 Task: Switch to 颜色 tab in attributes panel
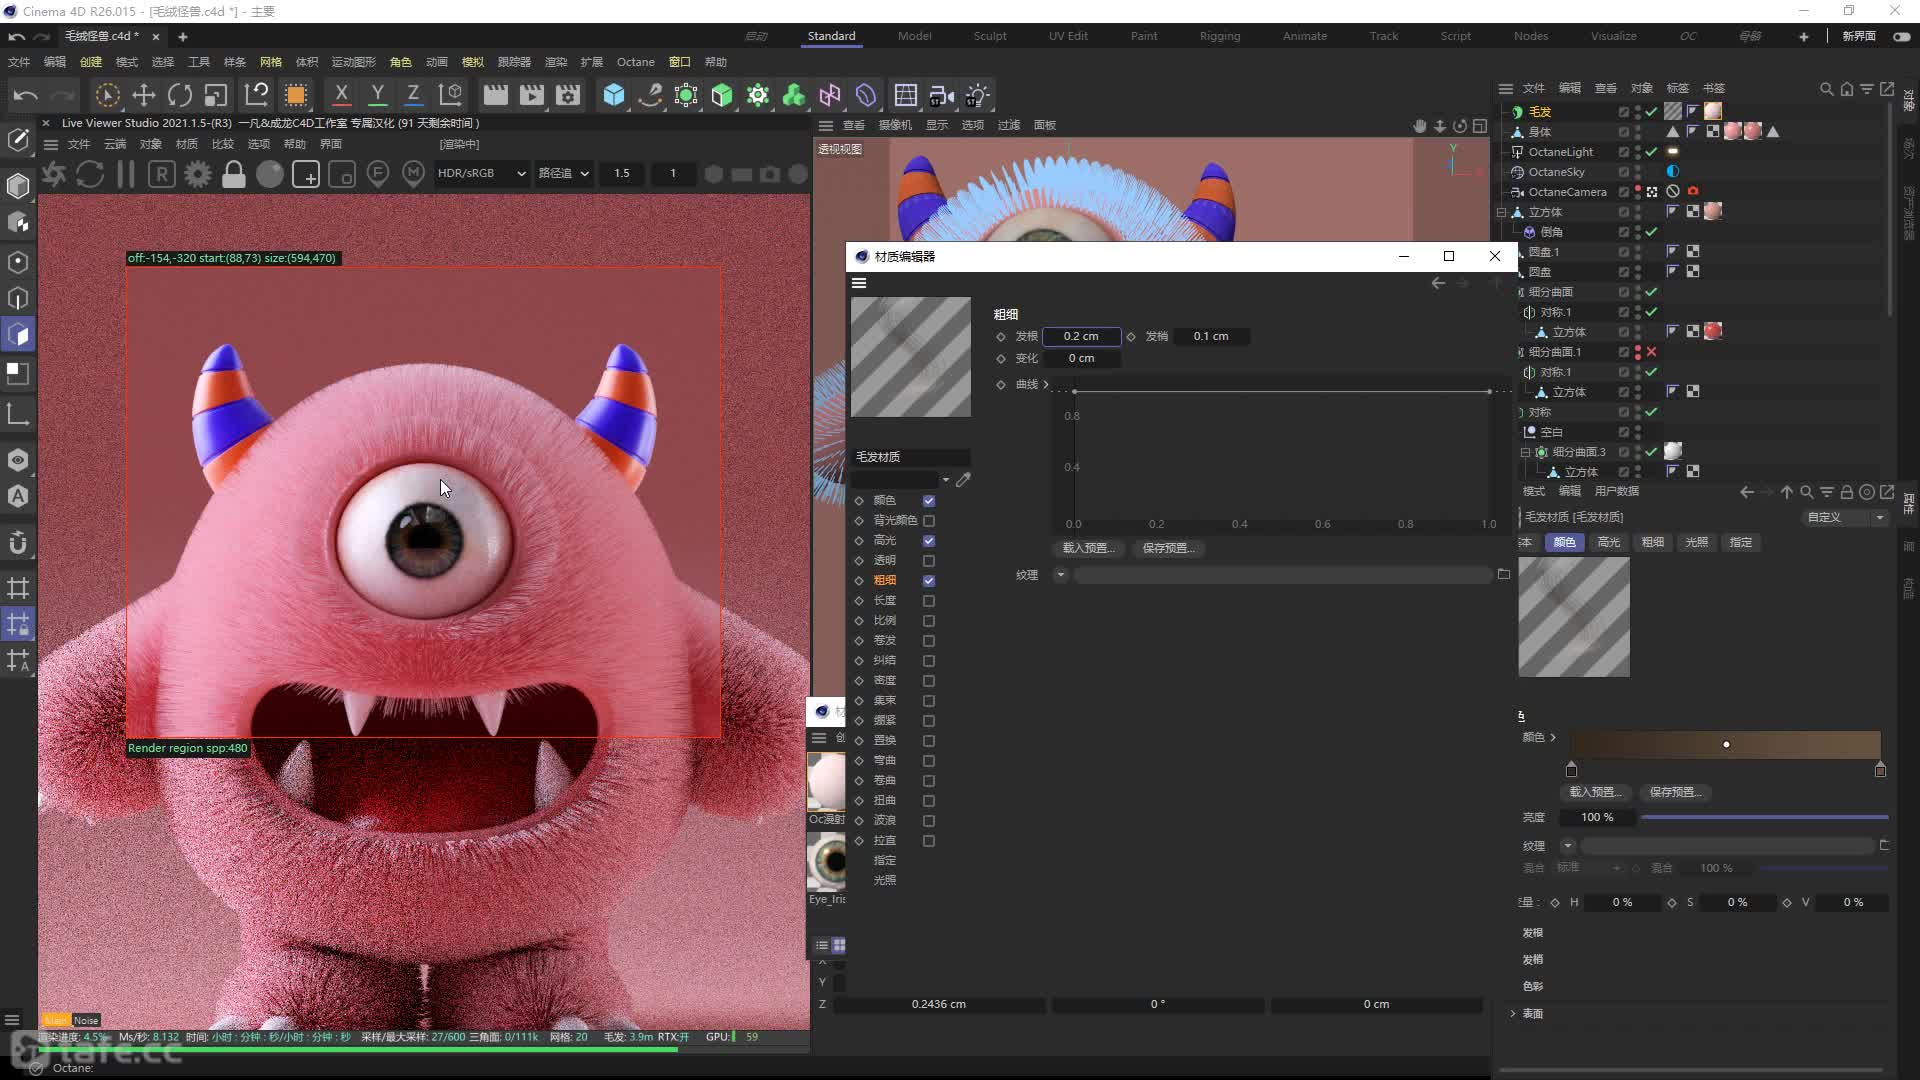pos(1564,542)
